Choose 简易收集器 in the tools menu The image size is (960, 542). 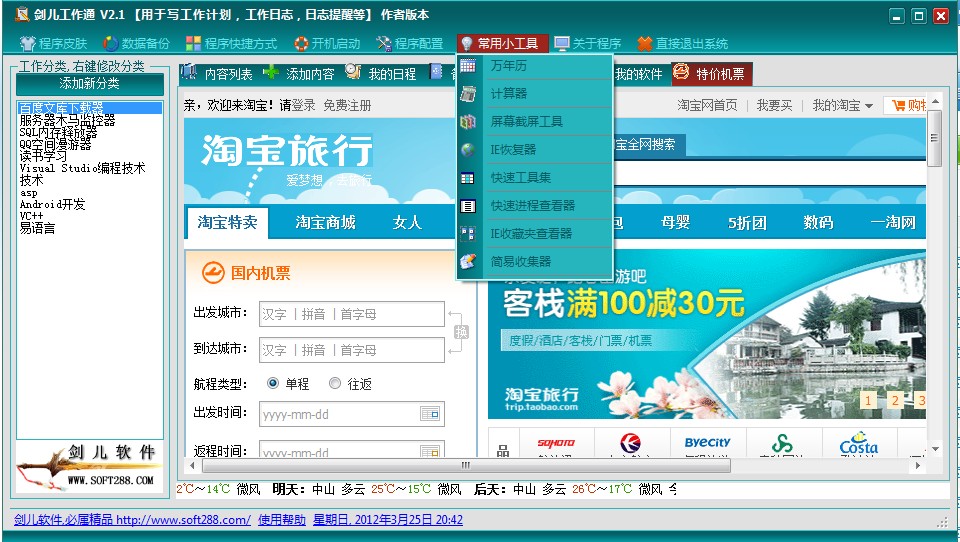(x=535, y=262)
